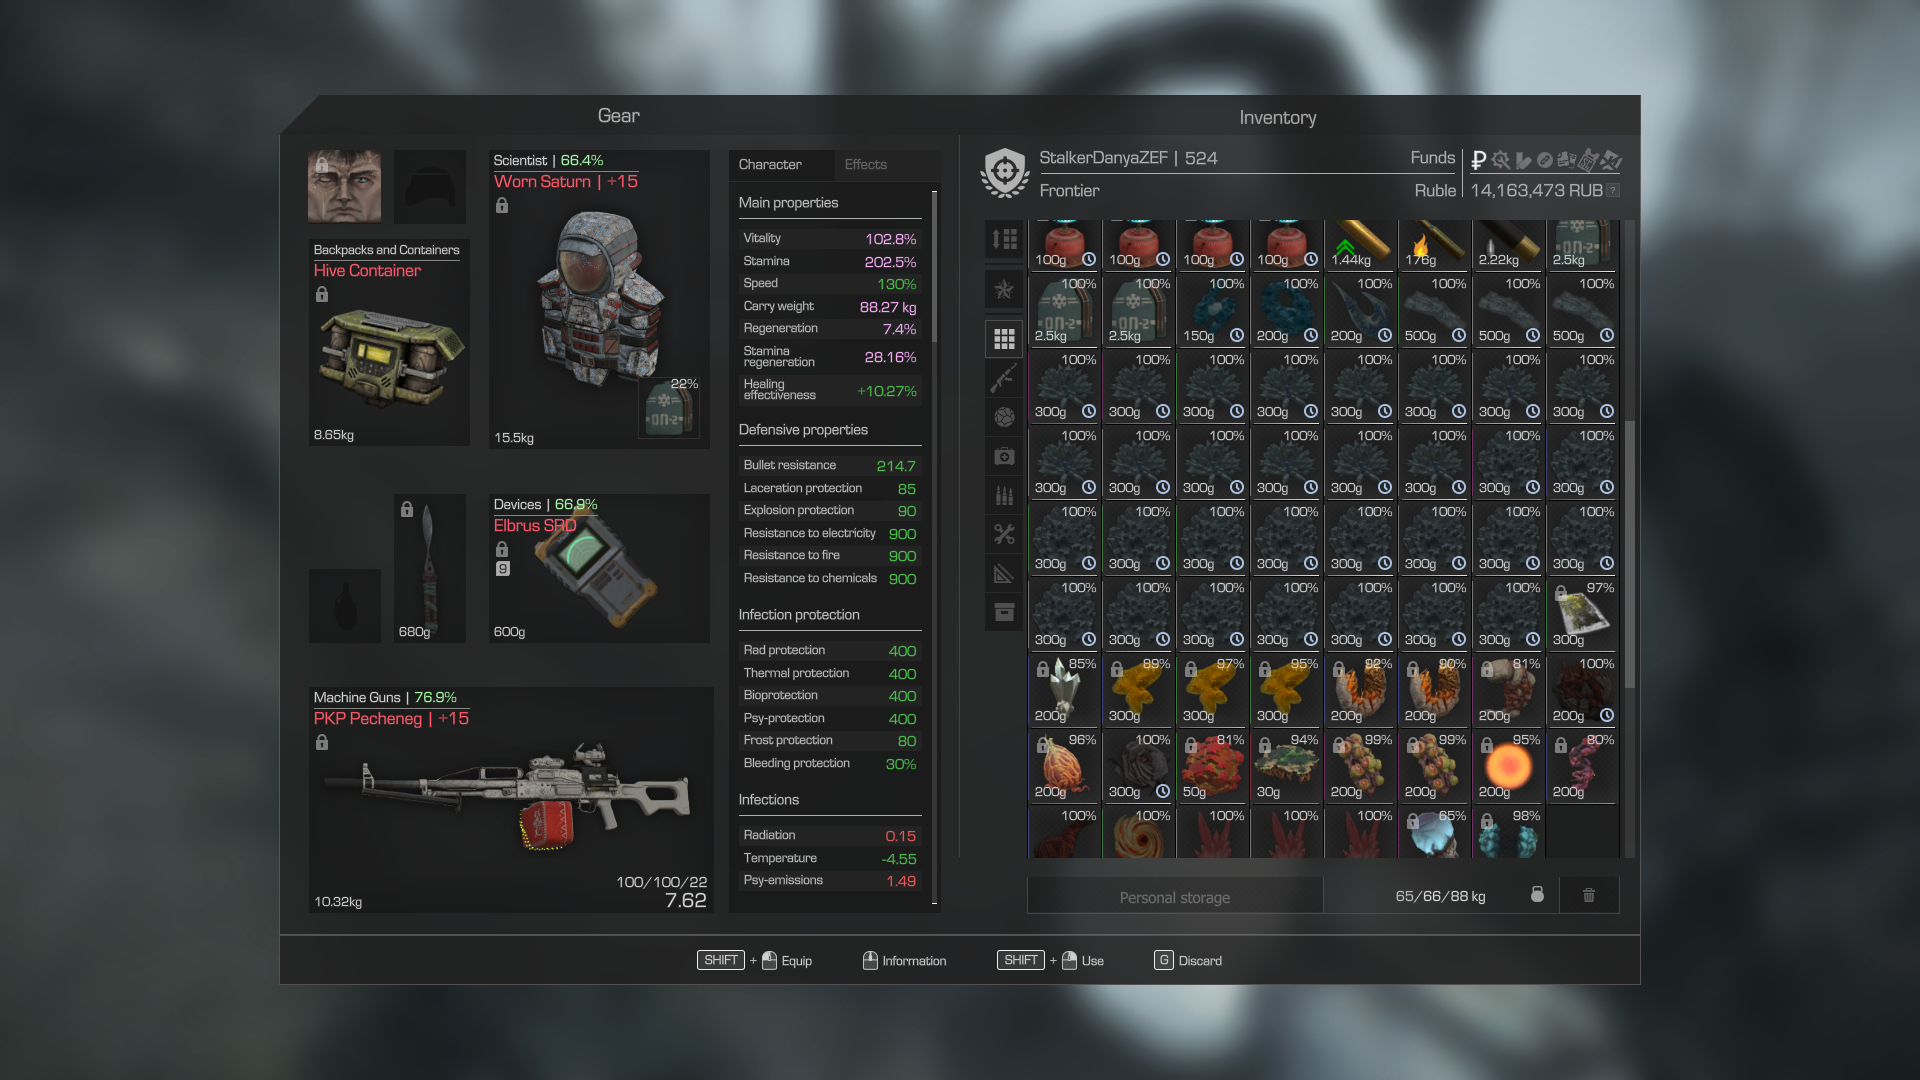
Task: Click the character stats panel scrollbar
Action: (935, 267)
